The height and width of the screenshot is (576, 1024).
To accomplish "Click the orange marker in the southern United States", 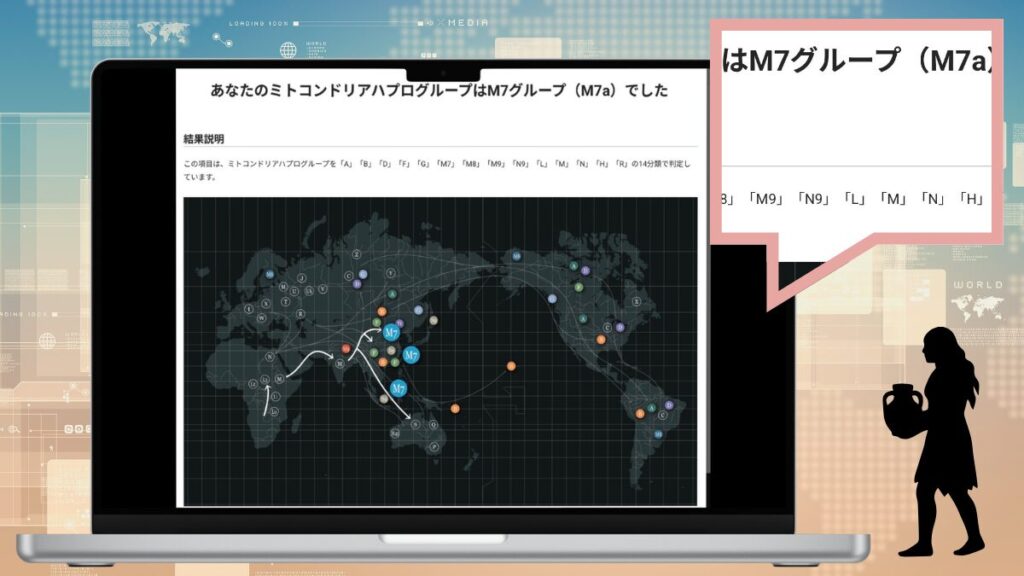I will [x=601, y=340].
